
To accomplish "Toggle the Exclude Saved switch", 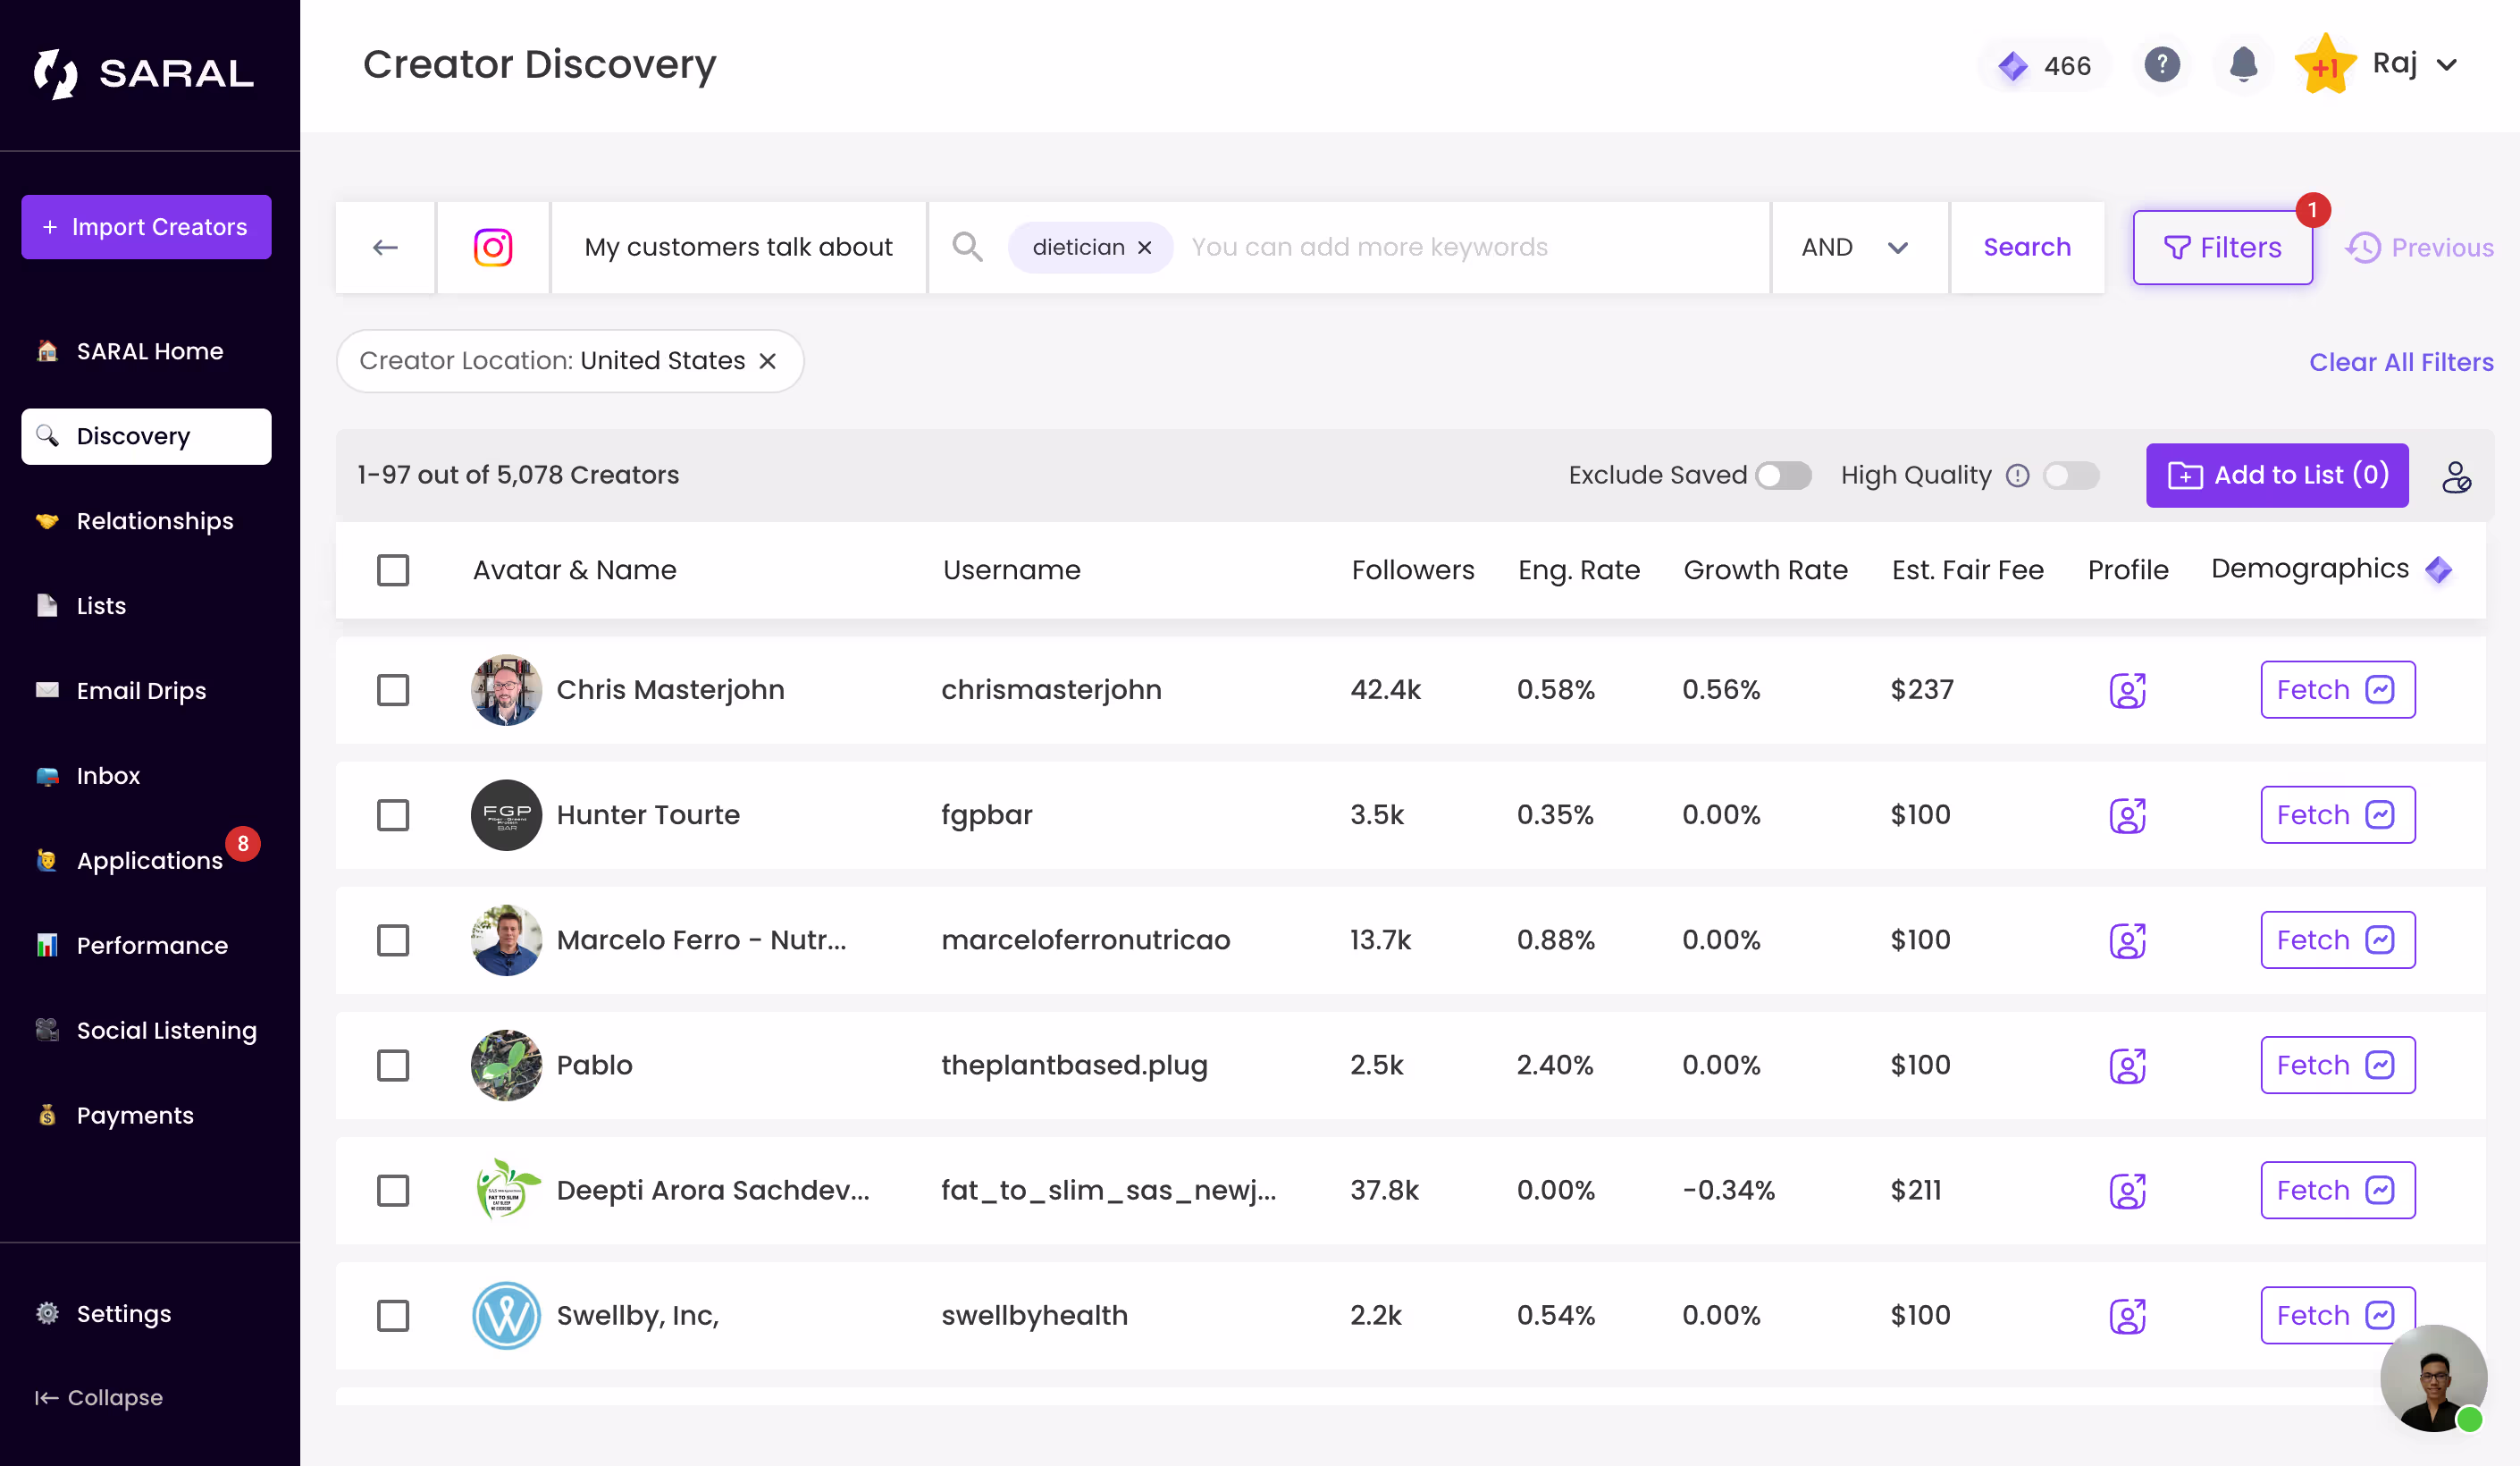I will click(1783, 476).
